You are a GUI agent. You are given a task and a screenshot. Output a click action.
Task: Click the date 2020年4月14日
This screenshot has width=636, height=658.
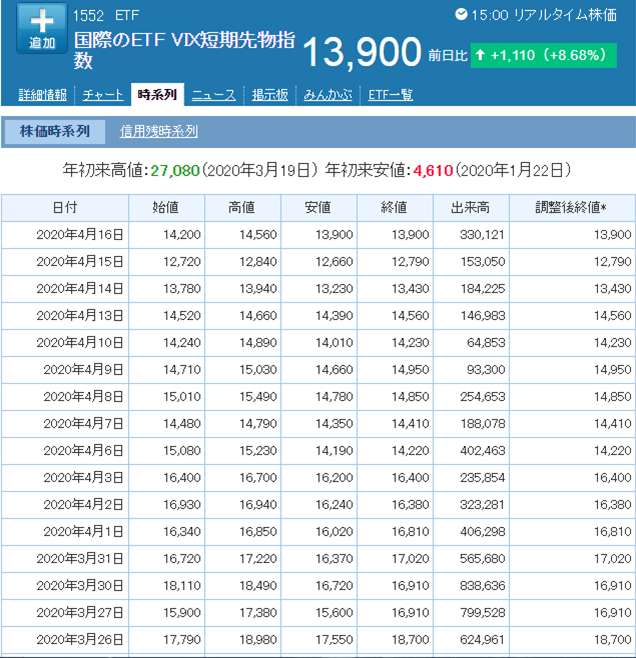pos(80,289)
